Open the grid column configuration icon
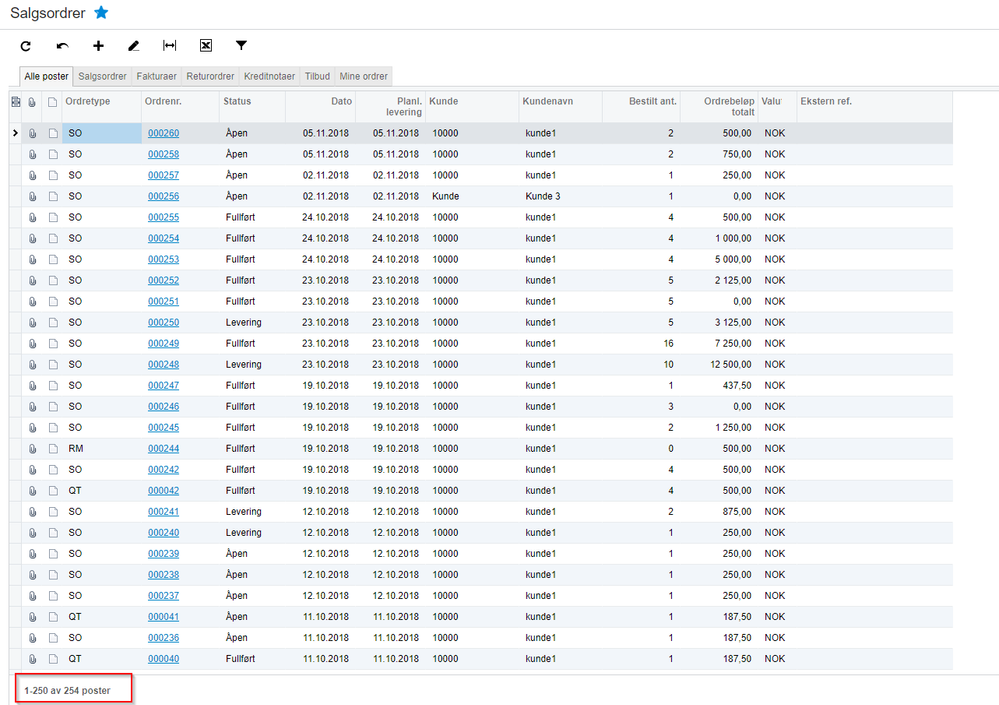999x705 pixels. pyautogui.click(x=15, y=101)
